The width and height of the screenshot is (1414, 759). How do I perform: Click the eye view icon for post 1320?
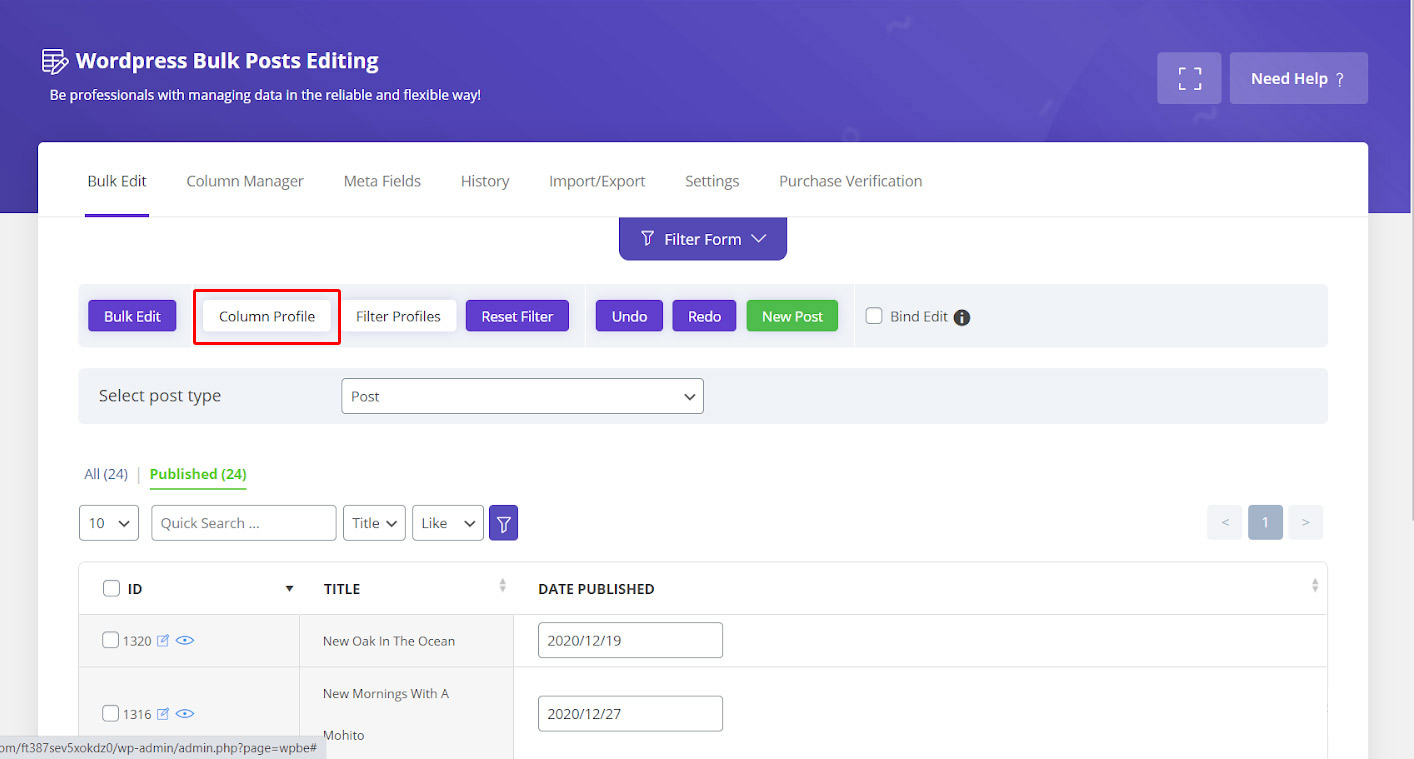[x=185, y=640]
